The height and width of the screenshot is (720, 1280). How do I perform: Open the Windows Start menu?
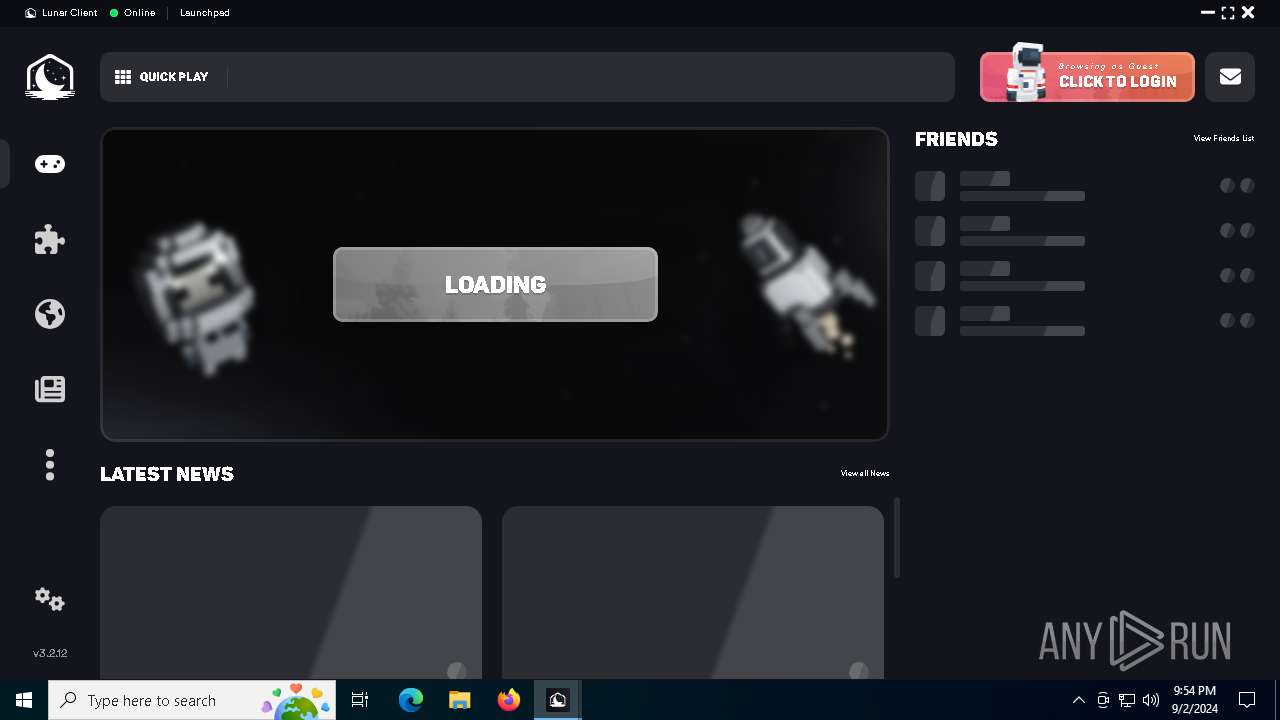(x=24, y=700)
